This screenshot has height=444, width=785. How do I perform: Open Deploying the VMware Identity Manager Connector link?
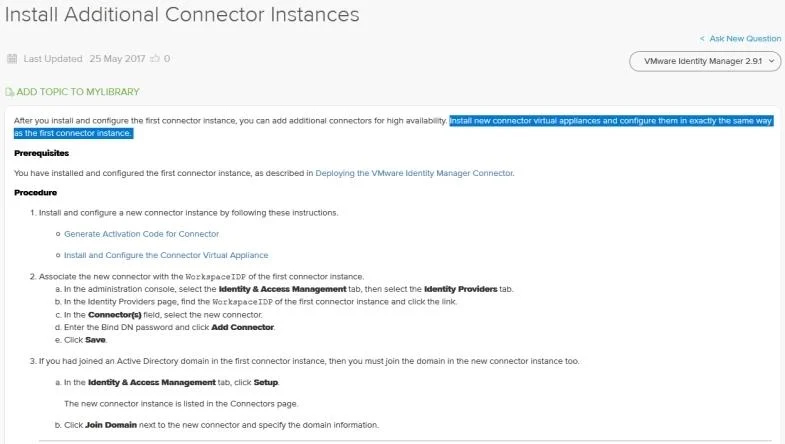[414, 173]
